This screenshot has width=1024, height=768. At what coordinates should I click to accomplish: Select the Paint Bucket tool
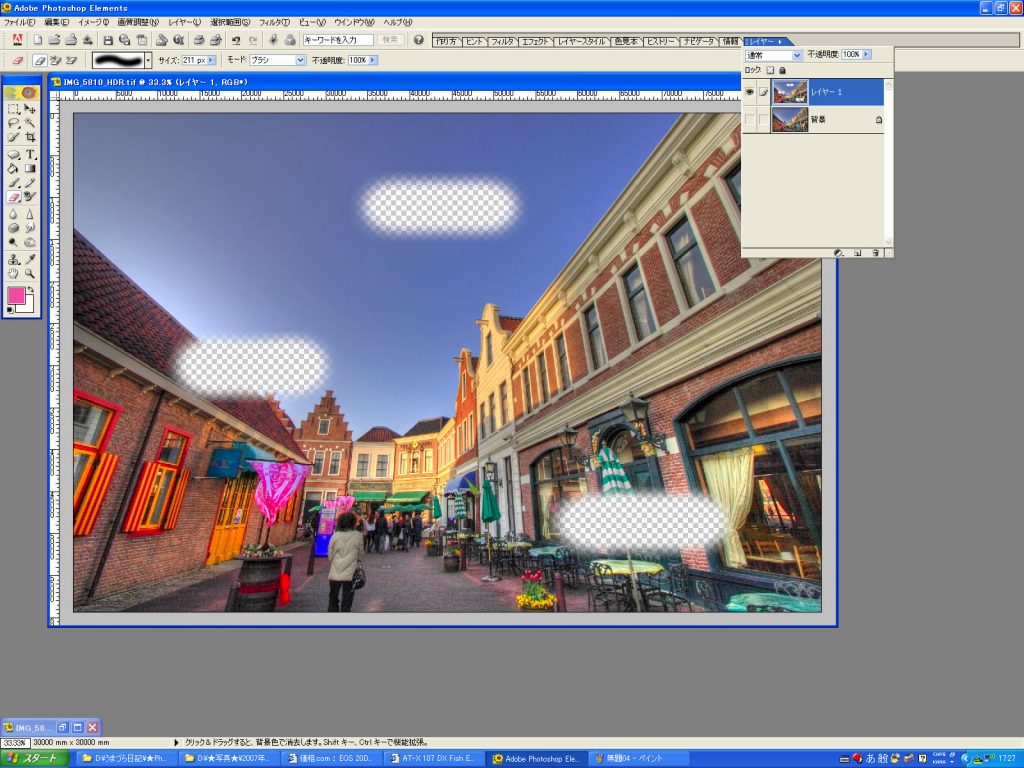coord(13,168)
